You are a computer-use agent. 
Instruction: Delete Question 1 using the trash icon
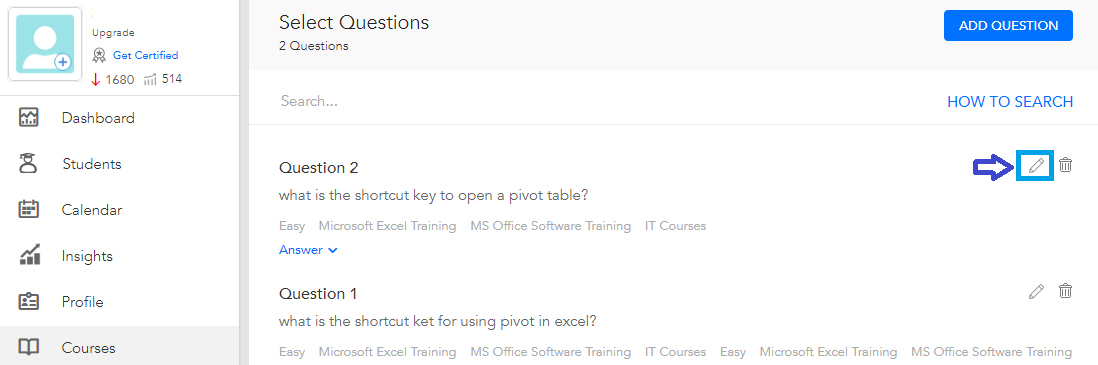[x=1065, y=291]
